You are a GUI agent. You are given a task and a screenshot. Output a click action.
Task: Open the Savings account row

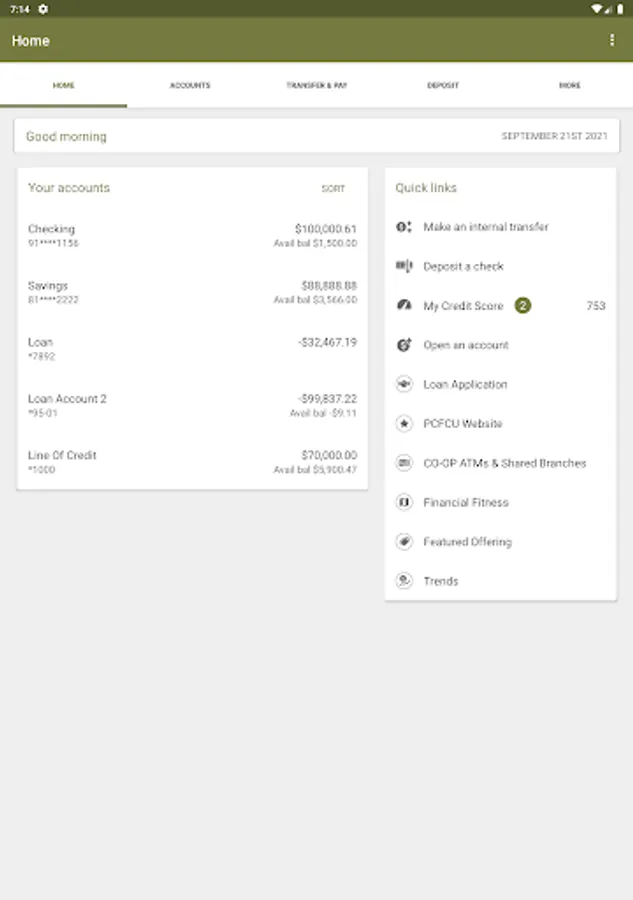[192, 292]
